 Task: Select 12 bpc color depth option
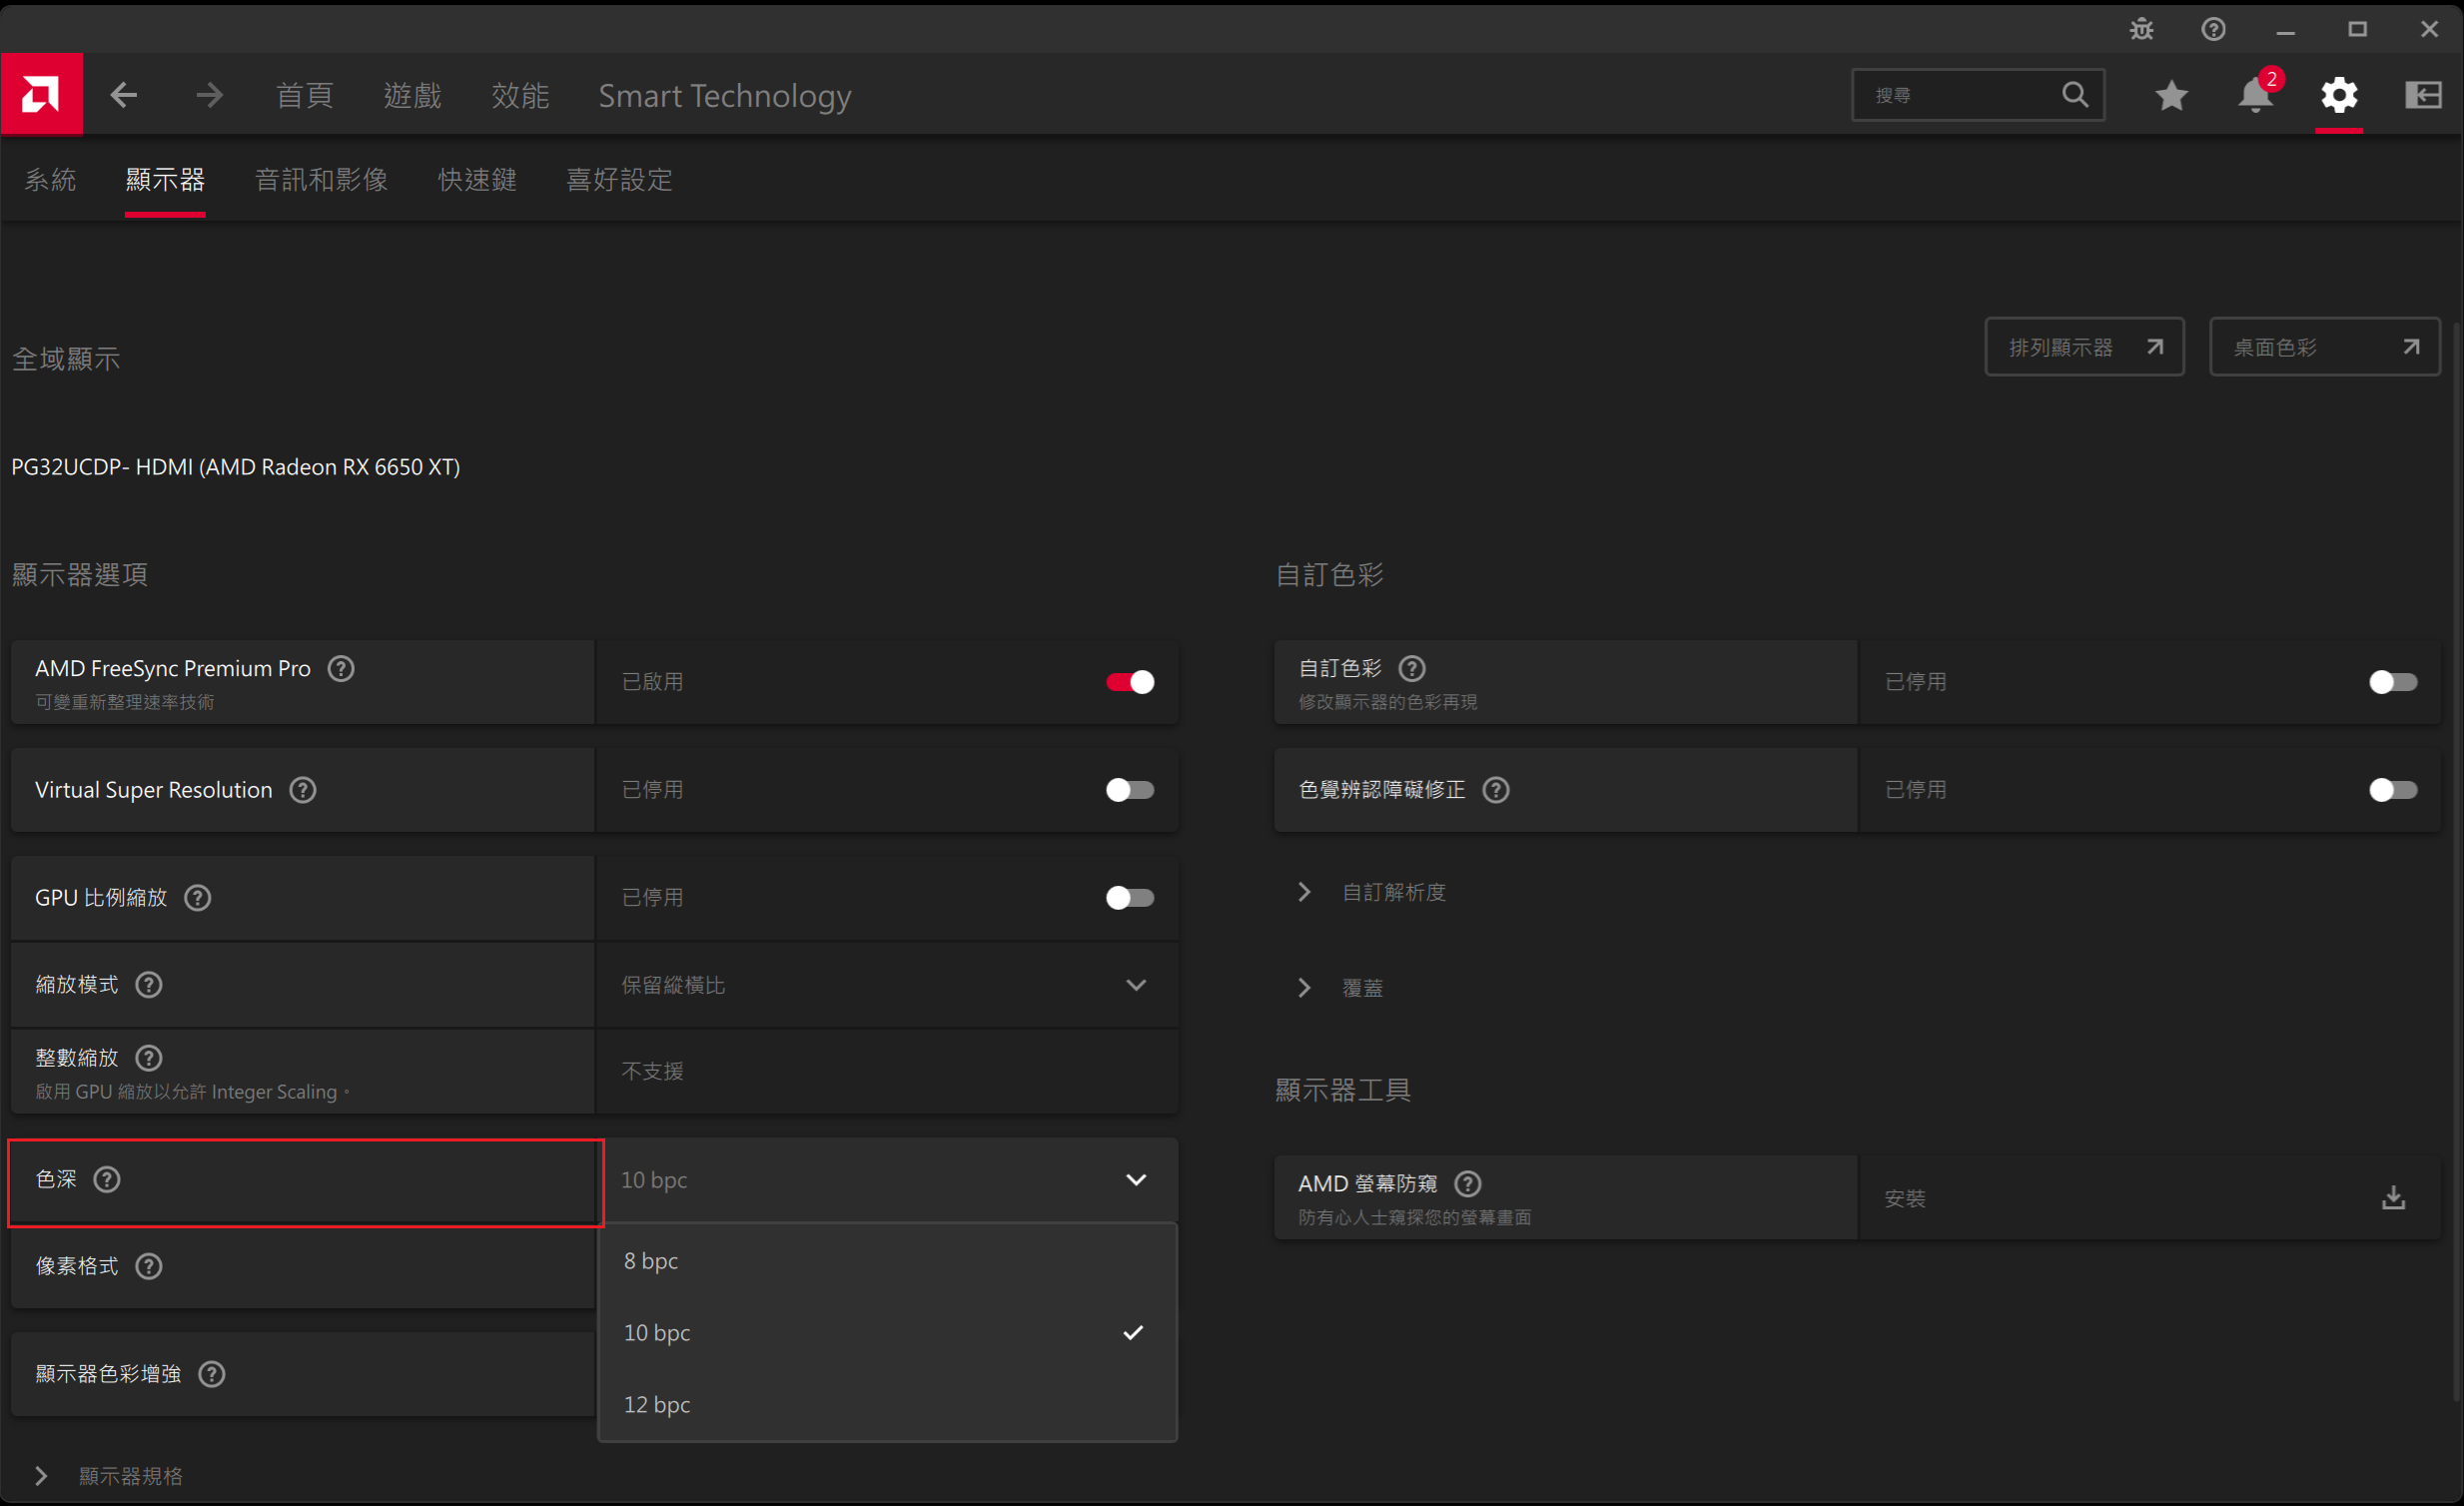tap(657, 1404)
